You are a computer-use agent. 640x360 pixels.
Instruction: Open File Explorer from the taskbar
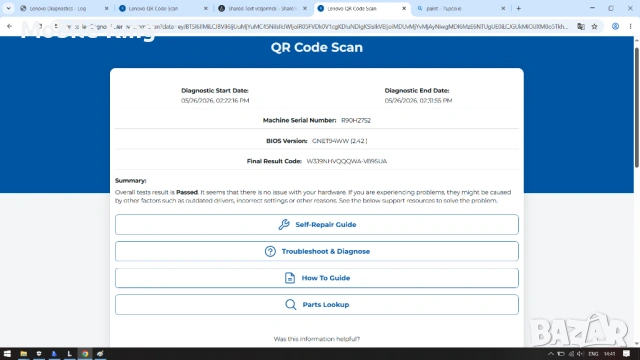(24, 354)
